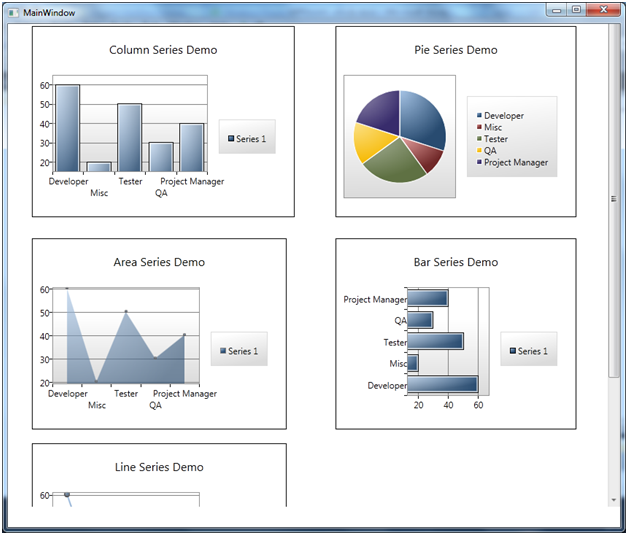Click the Column Series Demo title

click(163, 50)
